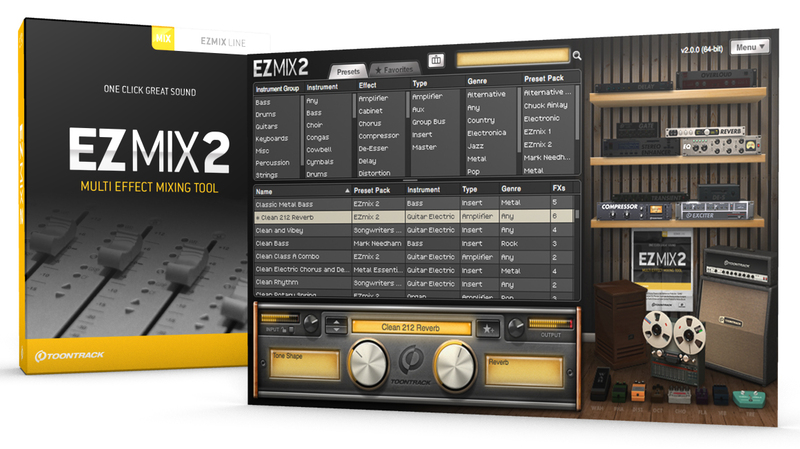Adjust the Reverb knob
This screenshot has height=449, width=800.
(x=454, y=366)
